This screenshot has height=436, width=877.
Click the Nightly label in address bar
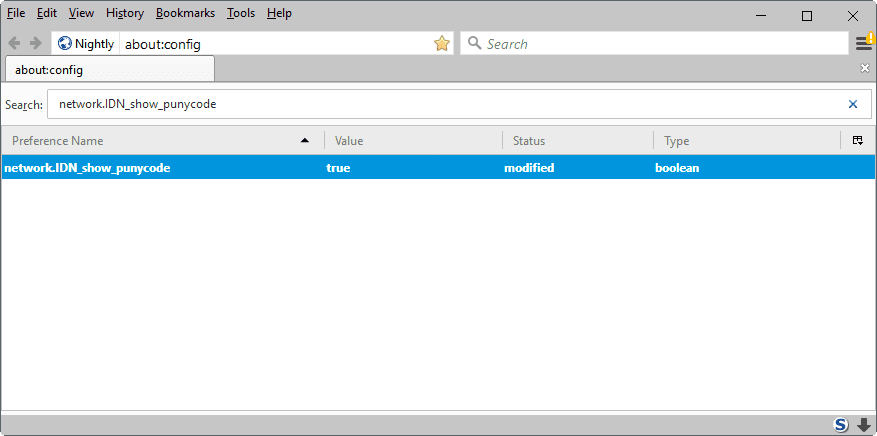pos(95,44)
